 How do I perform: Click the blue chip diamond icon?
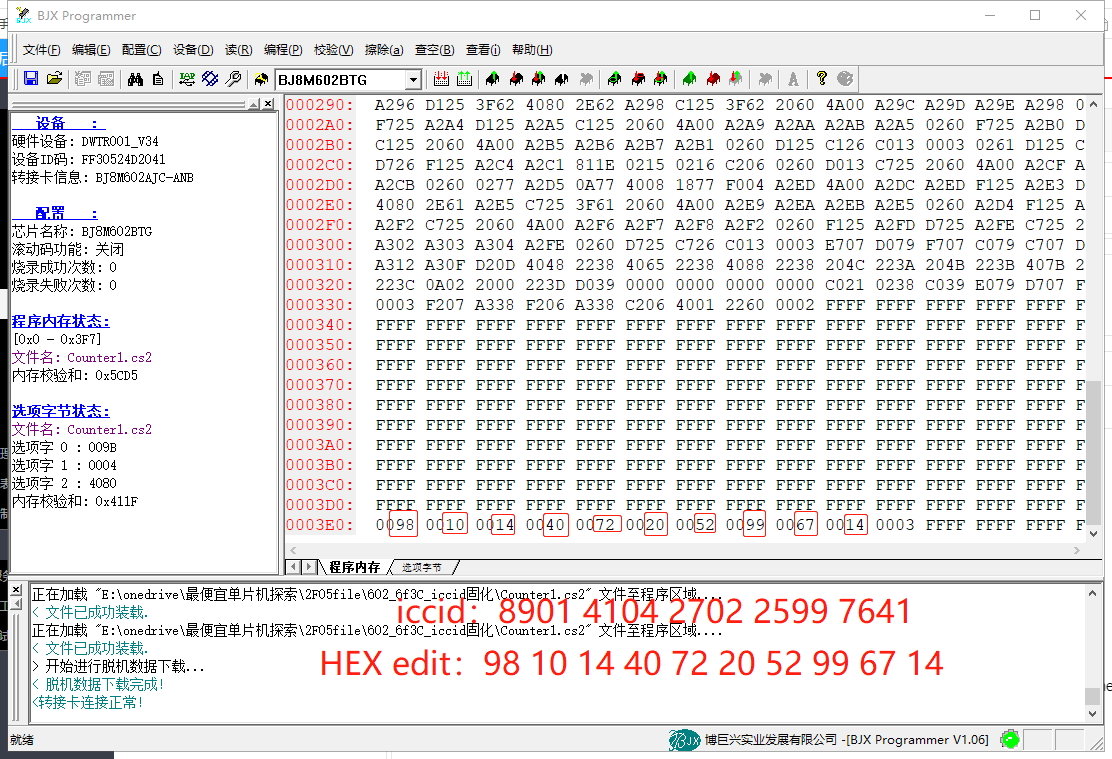pos(210,79)
